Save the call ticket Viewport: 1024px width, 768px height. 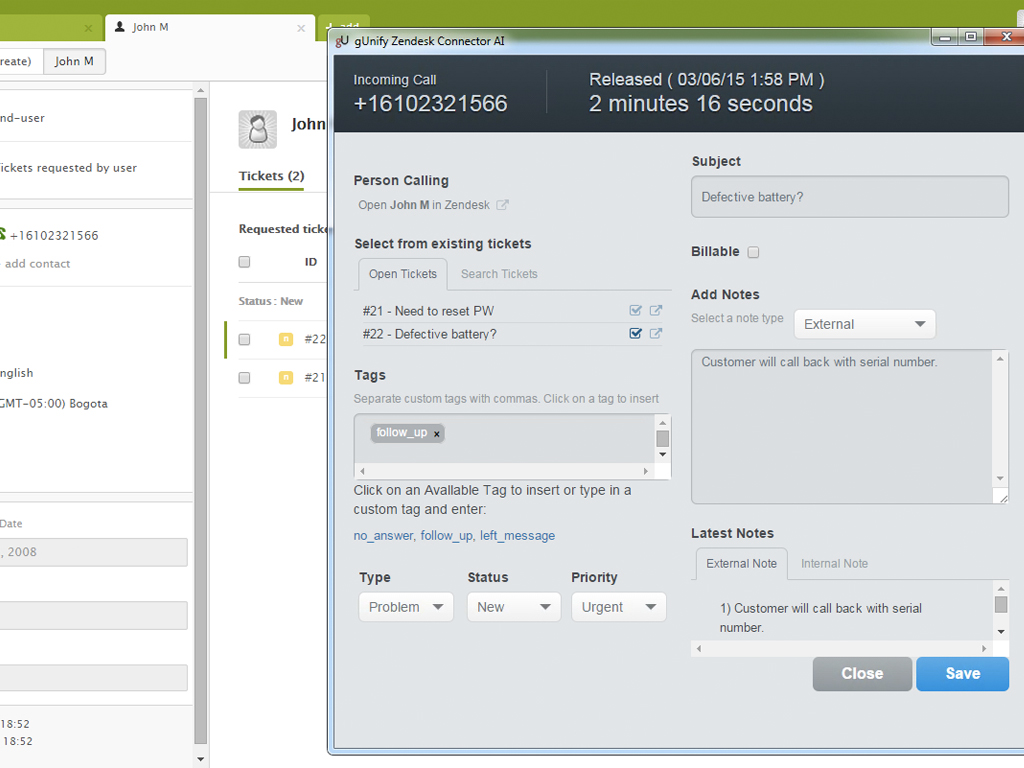tap(962, 674)
